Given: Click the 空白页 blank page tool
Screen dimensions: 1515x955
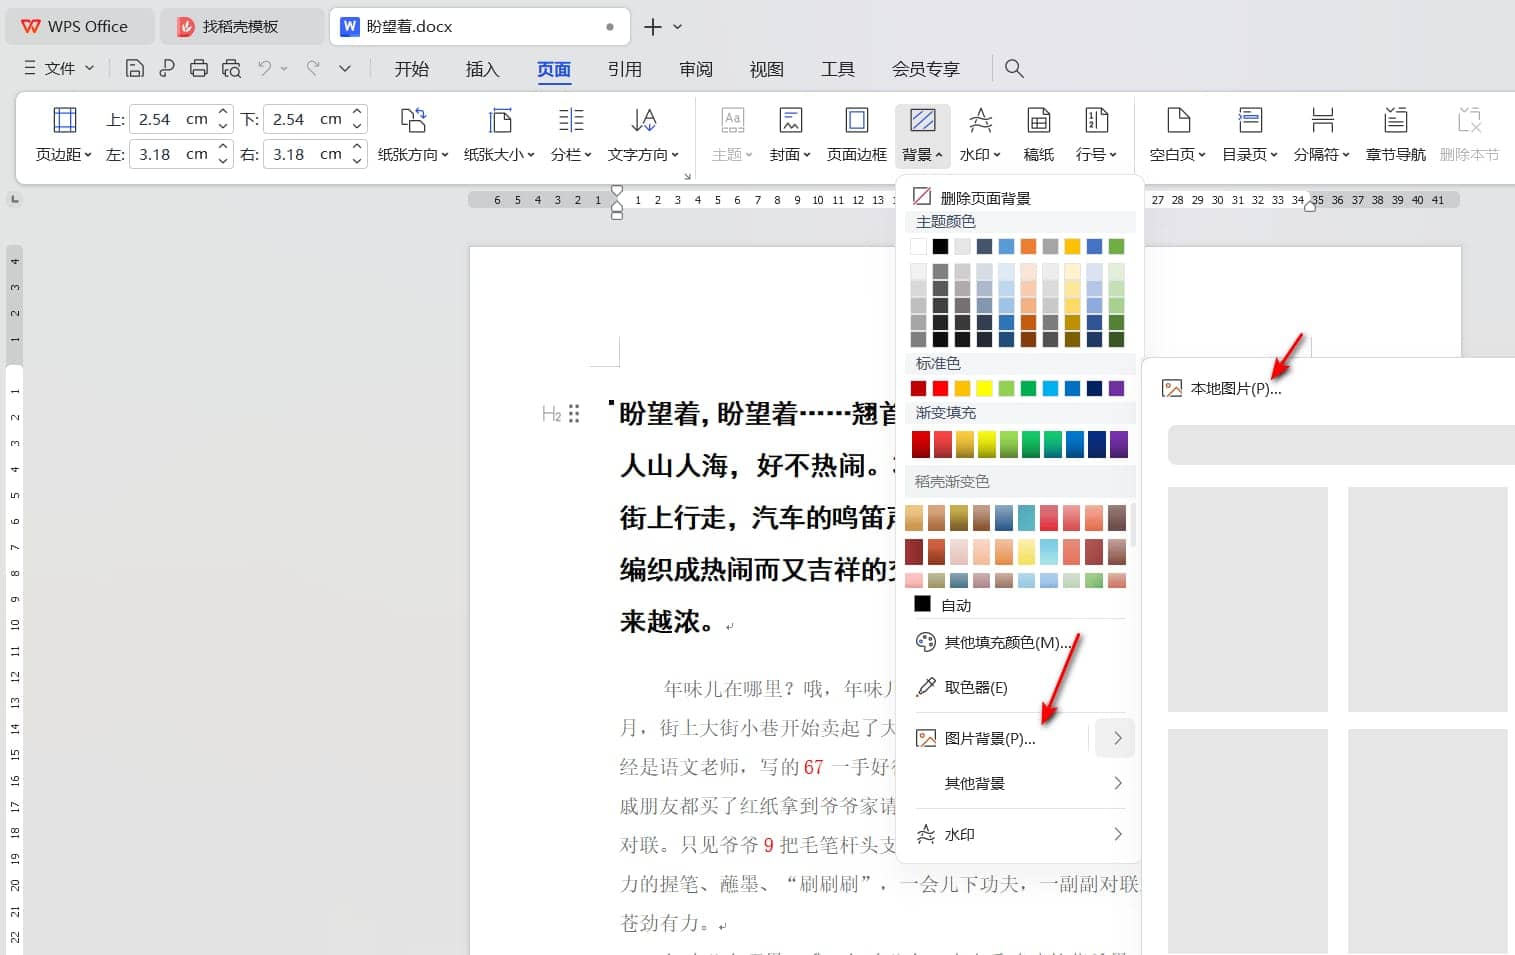Looking at the screenshot, I should (x=1176, y=135).
